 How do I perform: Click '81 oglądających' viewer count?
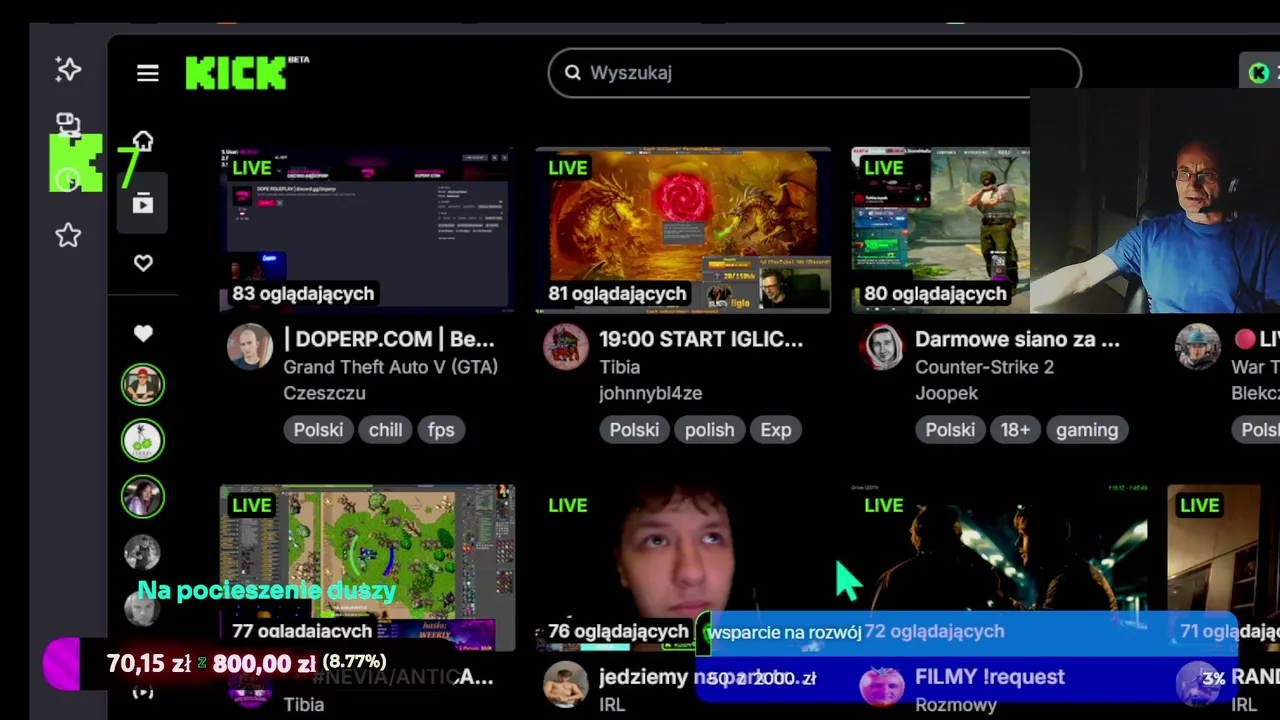617,293
